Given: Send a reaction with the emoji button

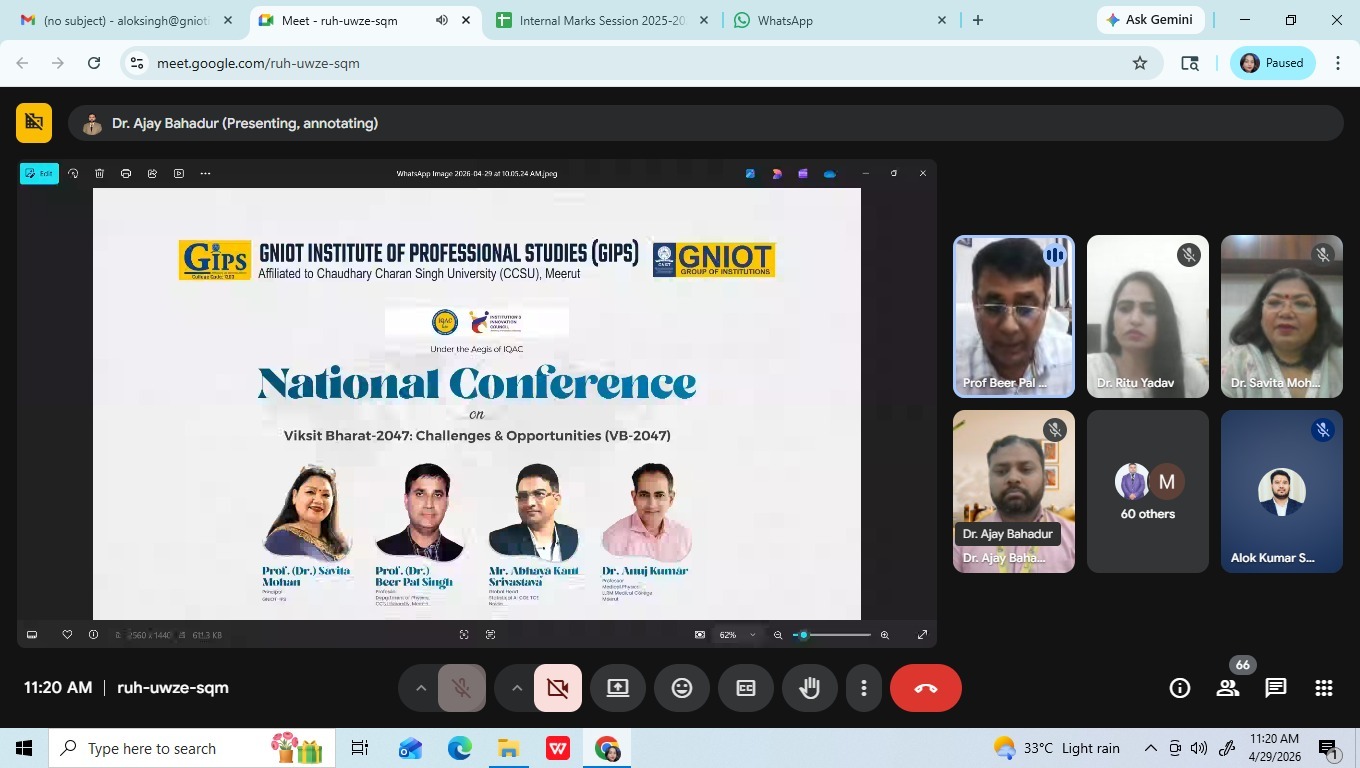Looking at the screenshot, I should coord(682,688).
